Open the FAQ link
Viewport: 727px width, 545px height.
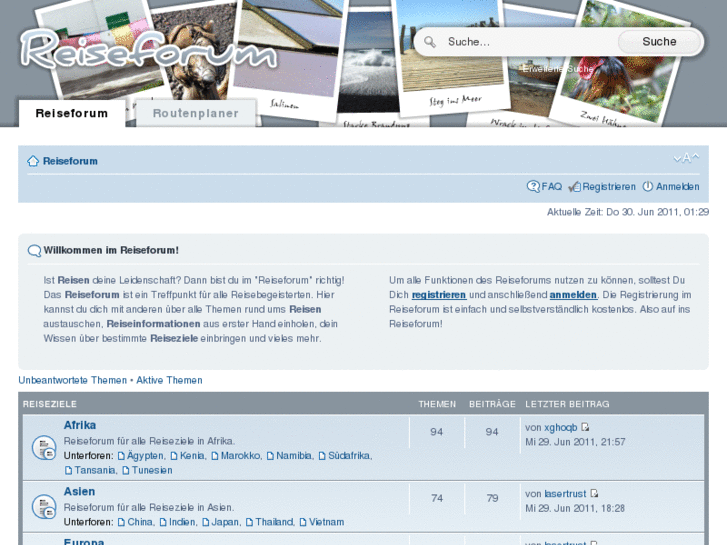(x=552, y=186)
